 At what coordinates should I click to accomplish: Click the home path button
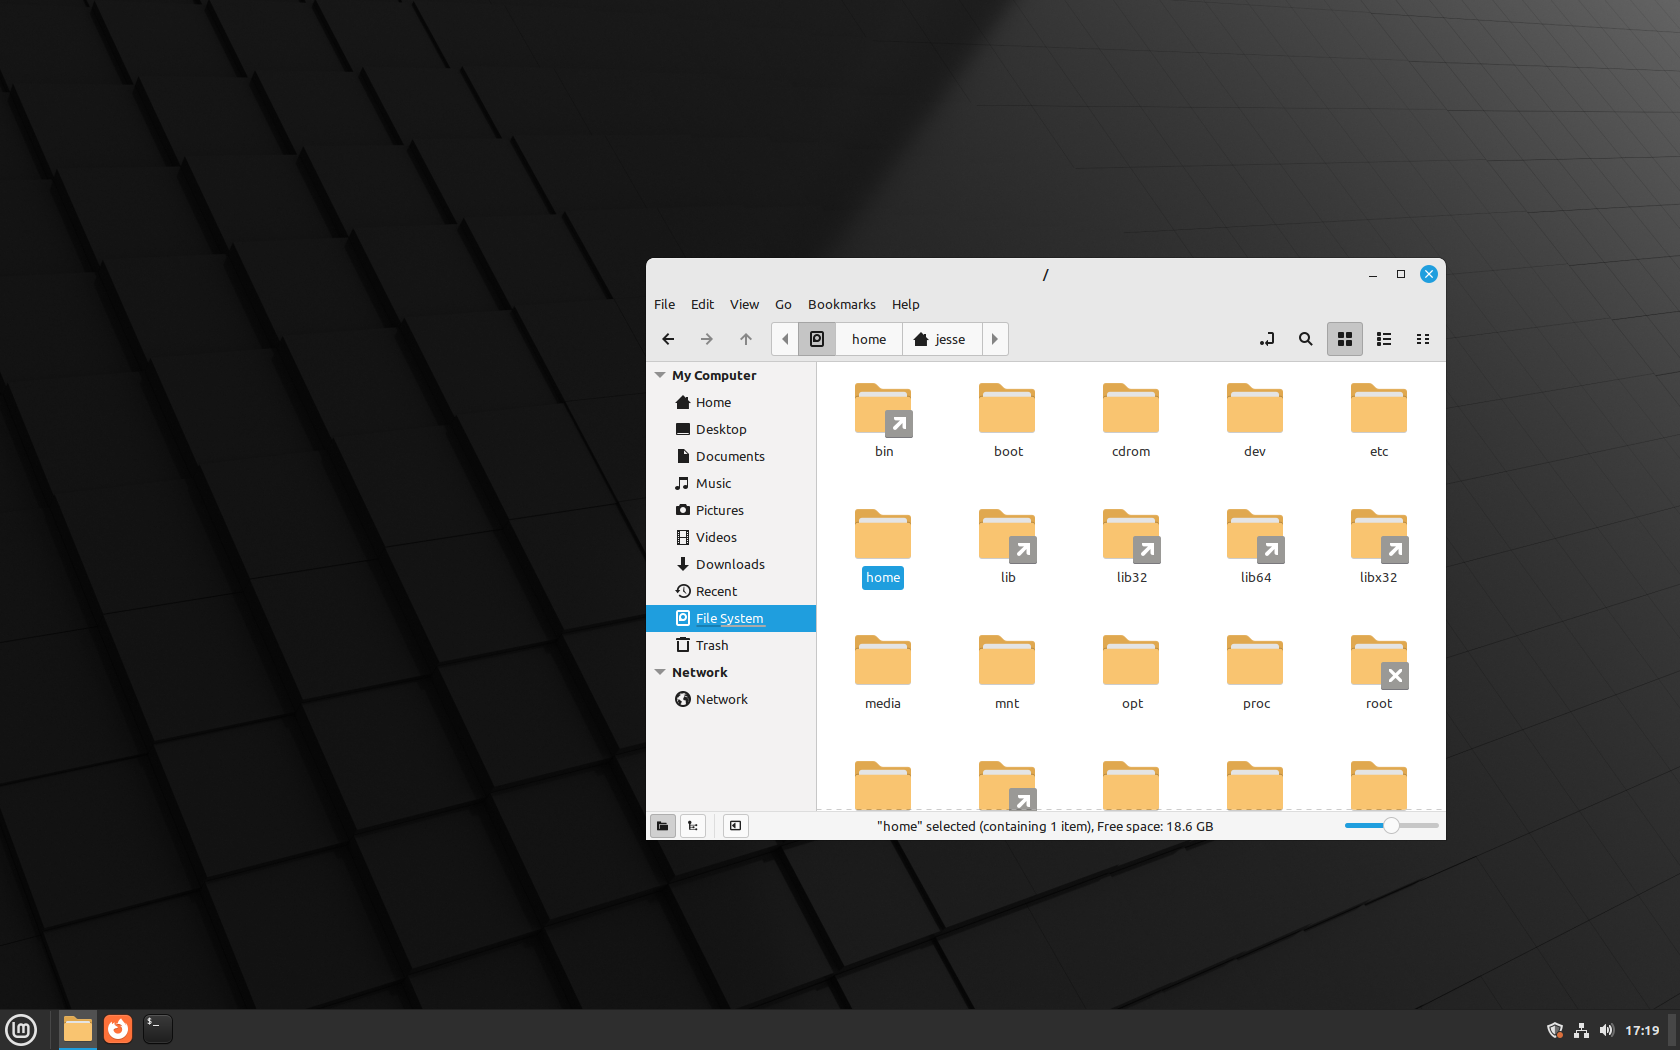869,339
